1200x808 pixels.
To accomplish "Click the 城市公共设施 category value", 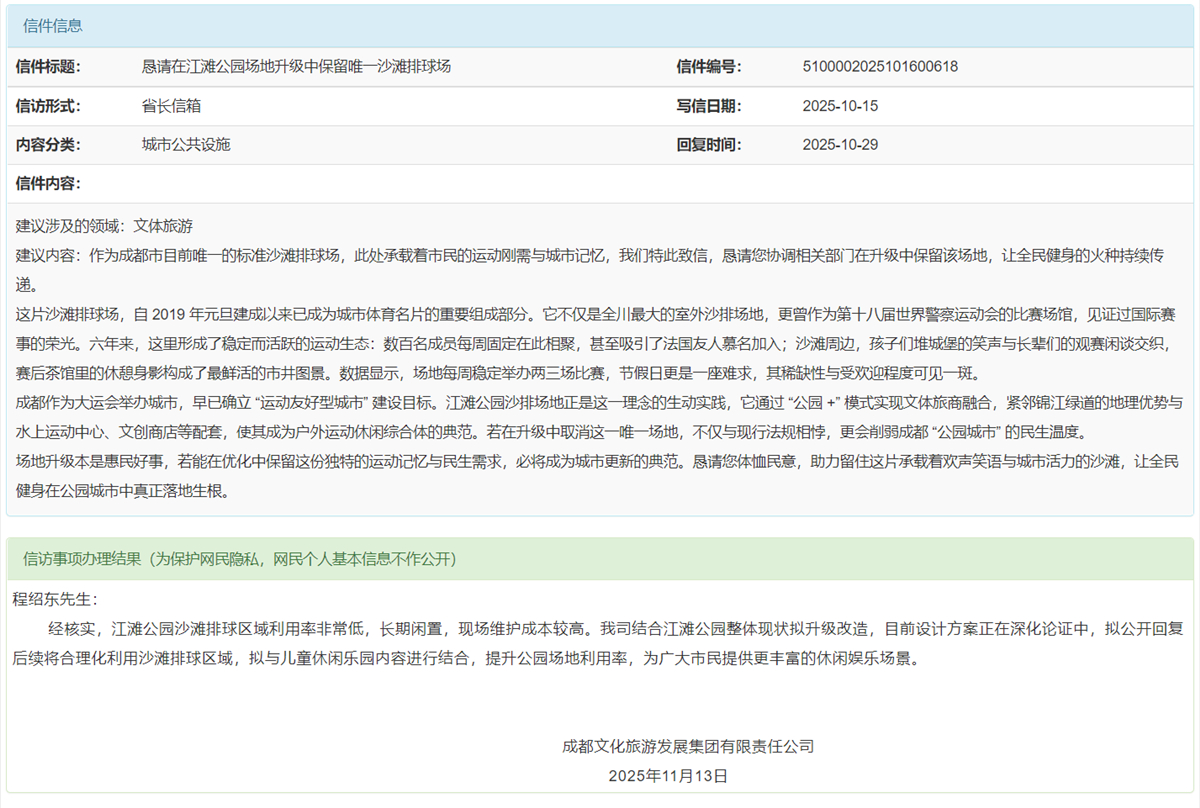I will 186,145.
